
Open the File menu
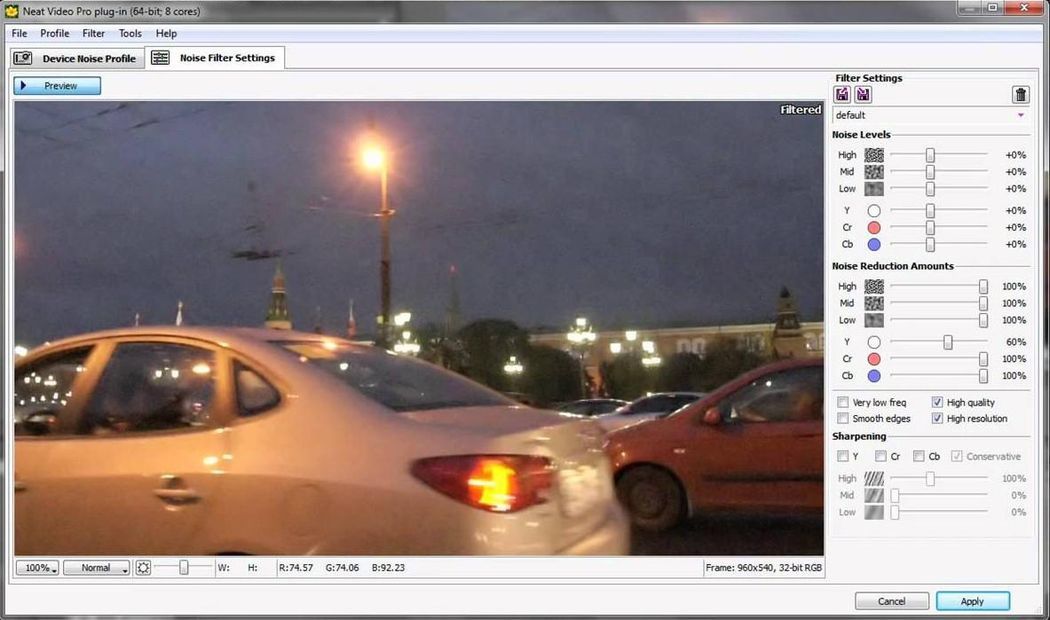(19, 33)
